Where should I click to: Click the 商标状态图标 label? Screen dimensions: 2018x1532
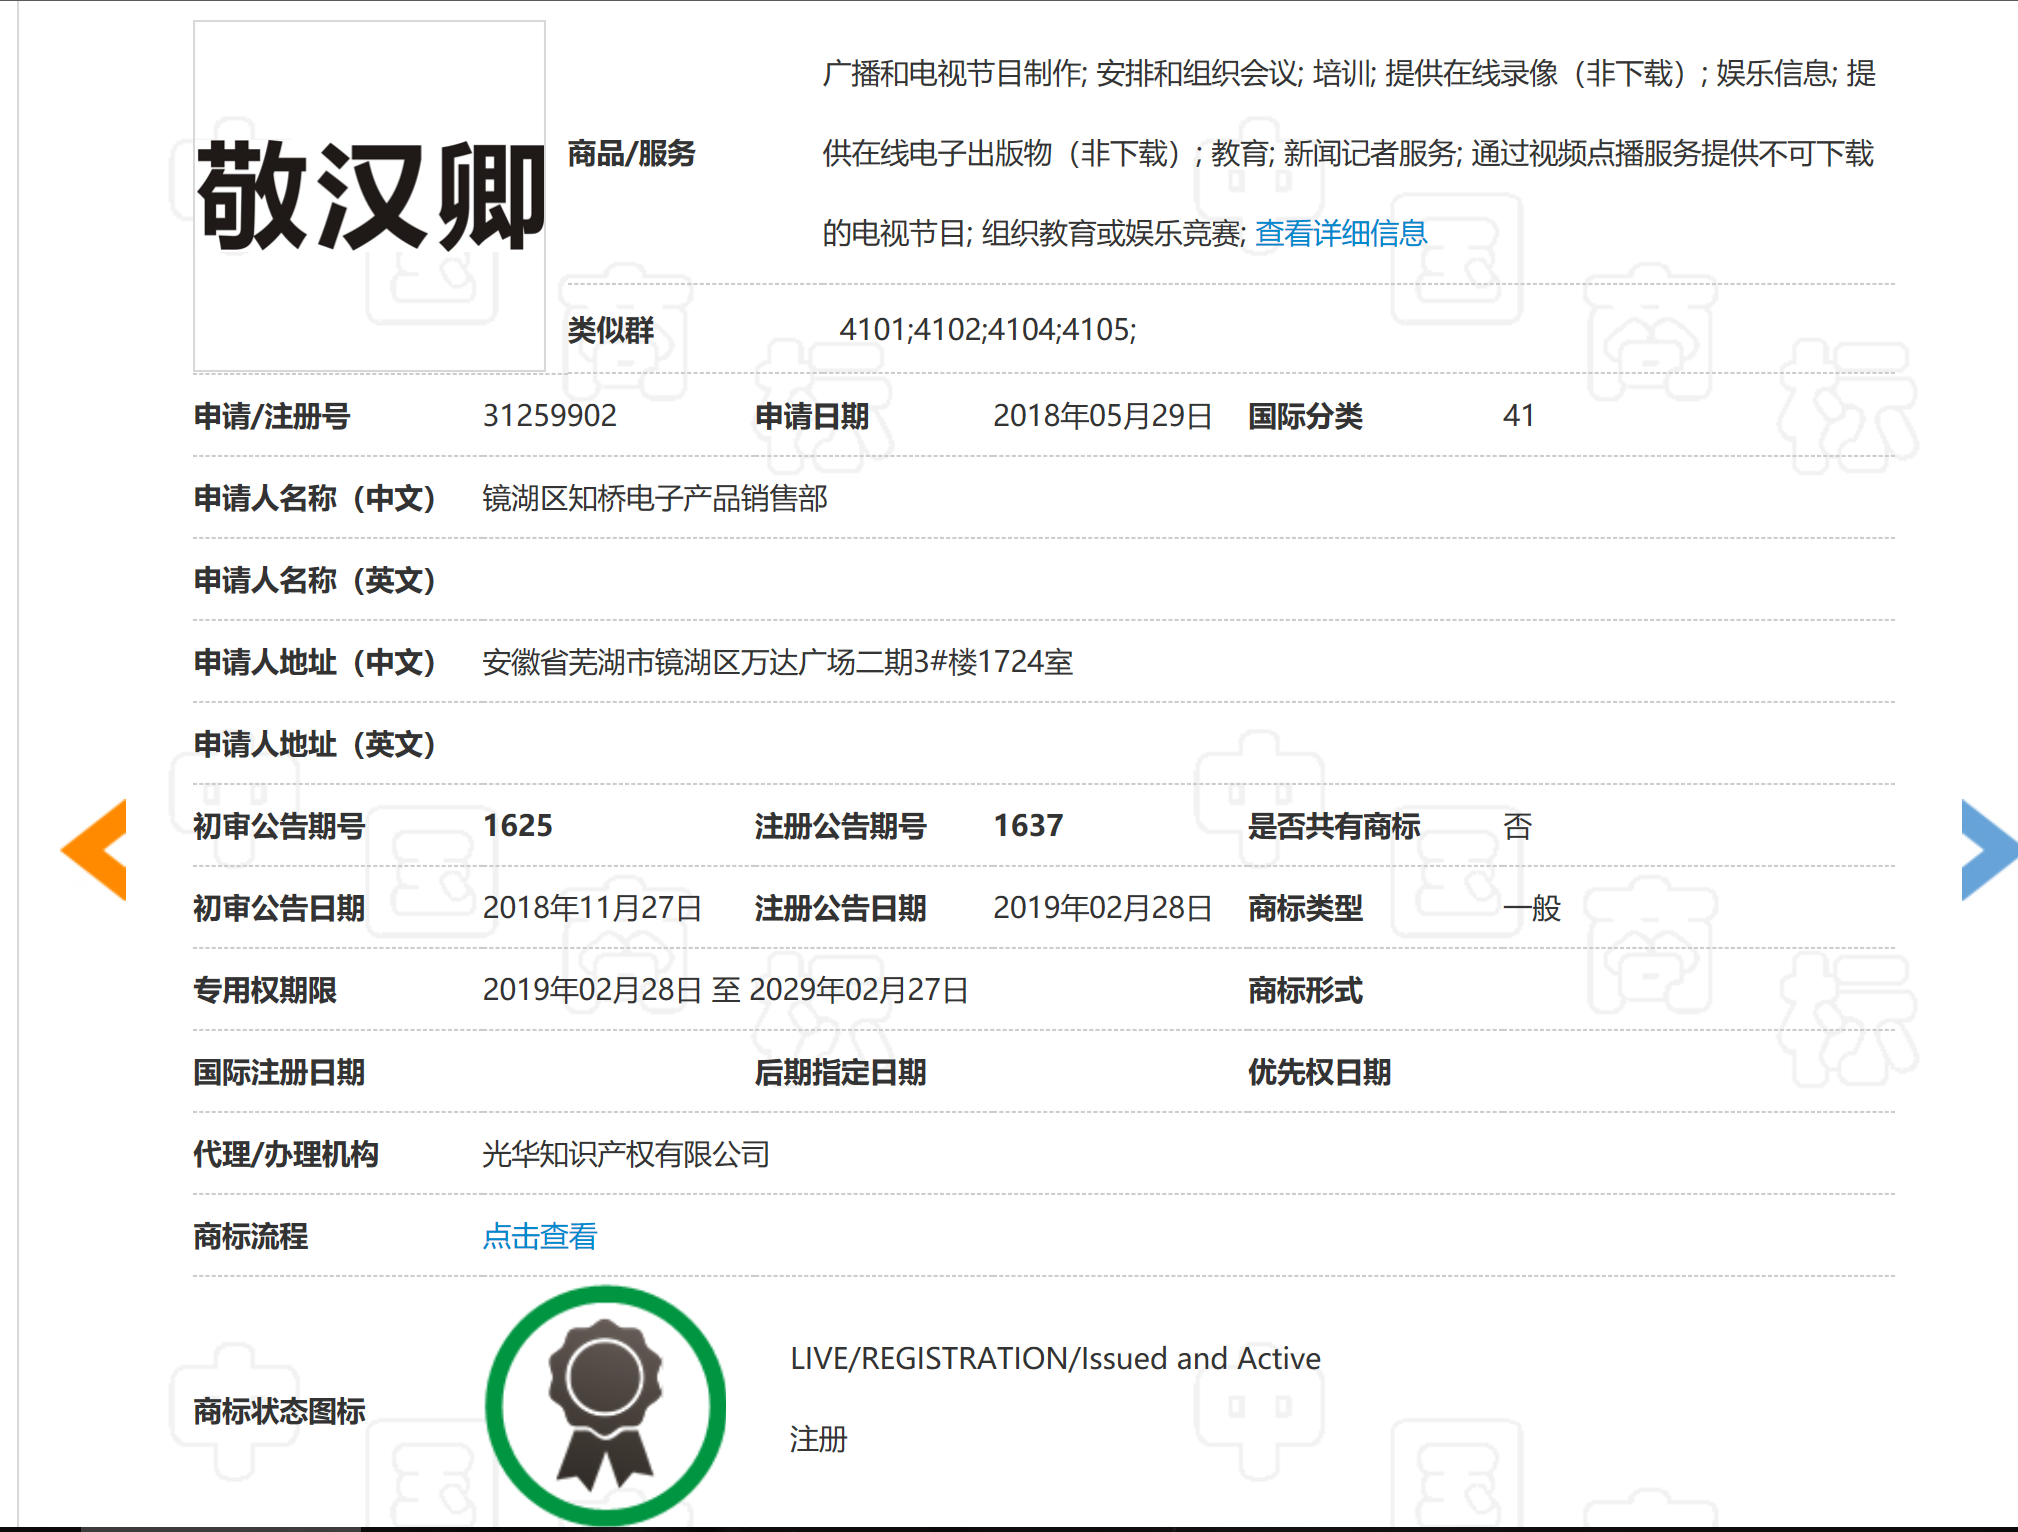pyautogui.click(x=279, y=1410)
